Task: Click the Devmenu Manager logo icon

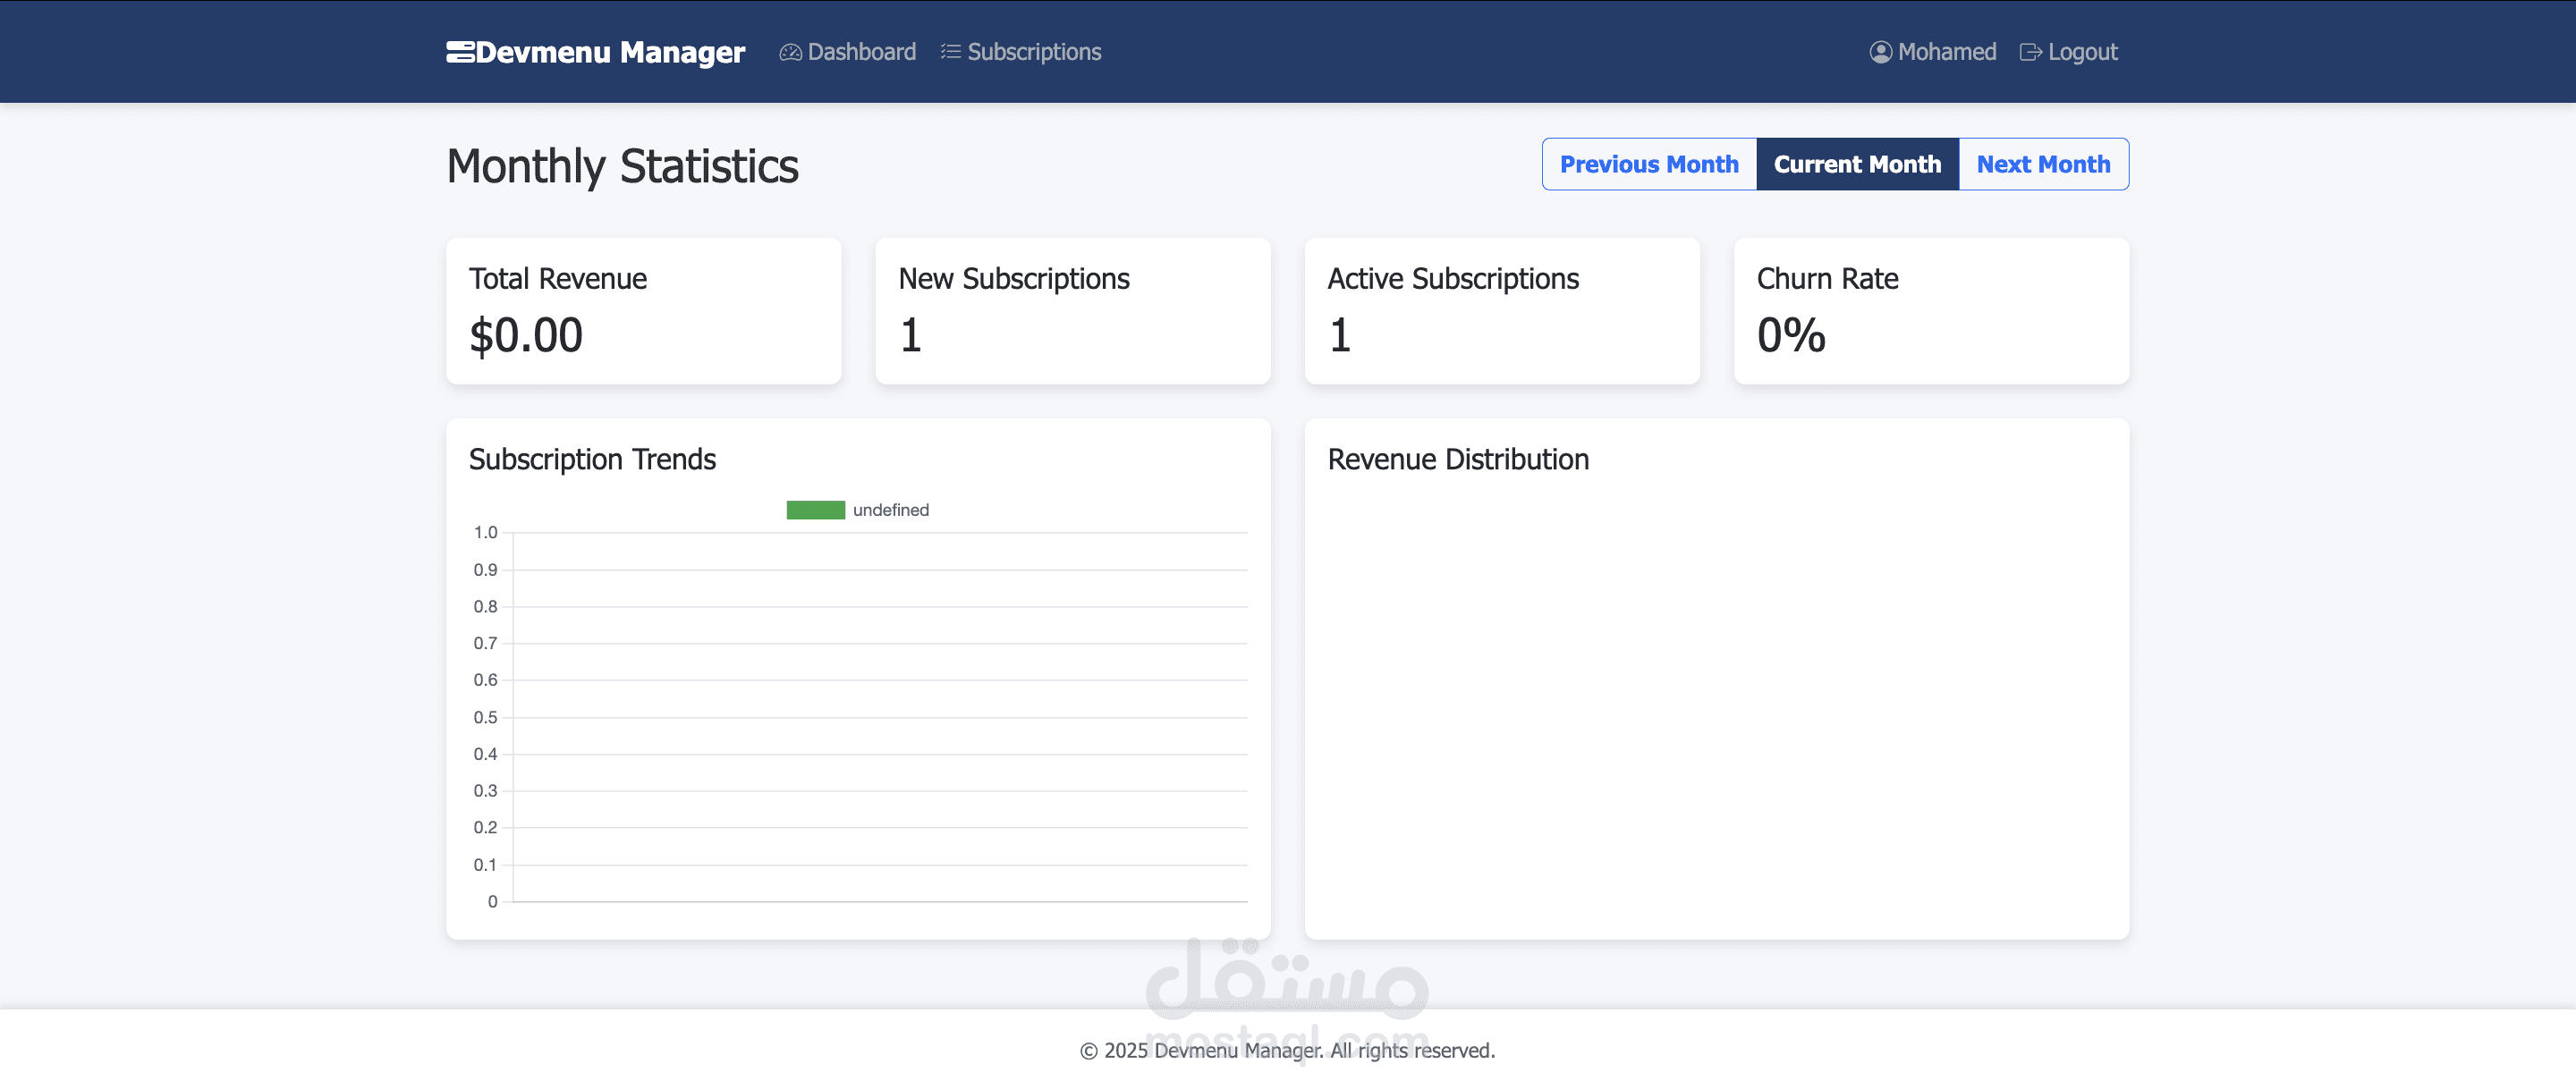Action: click(460, 52)
